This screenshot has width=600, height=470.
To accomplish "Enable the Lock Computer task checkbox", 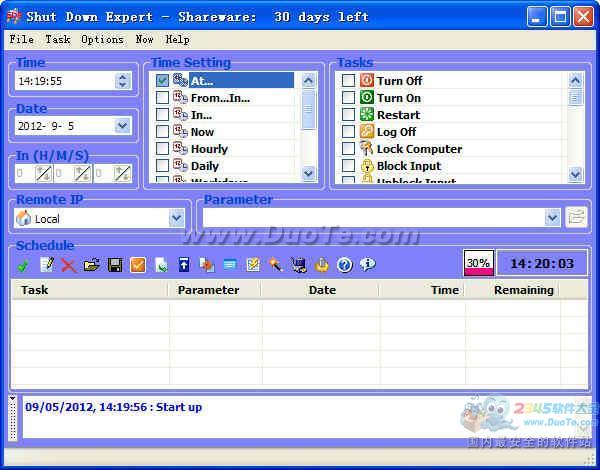I will click(x=348, y=149).
